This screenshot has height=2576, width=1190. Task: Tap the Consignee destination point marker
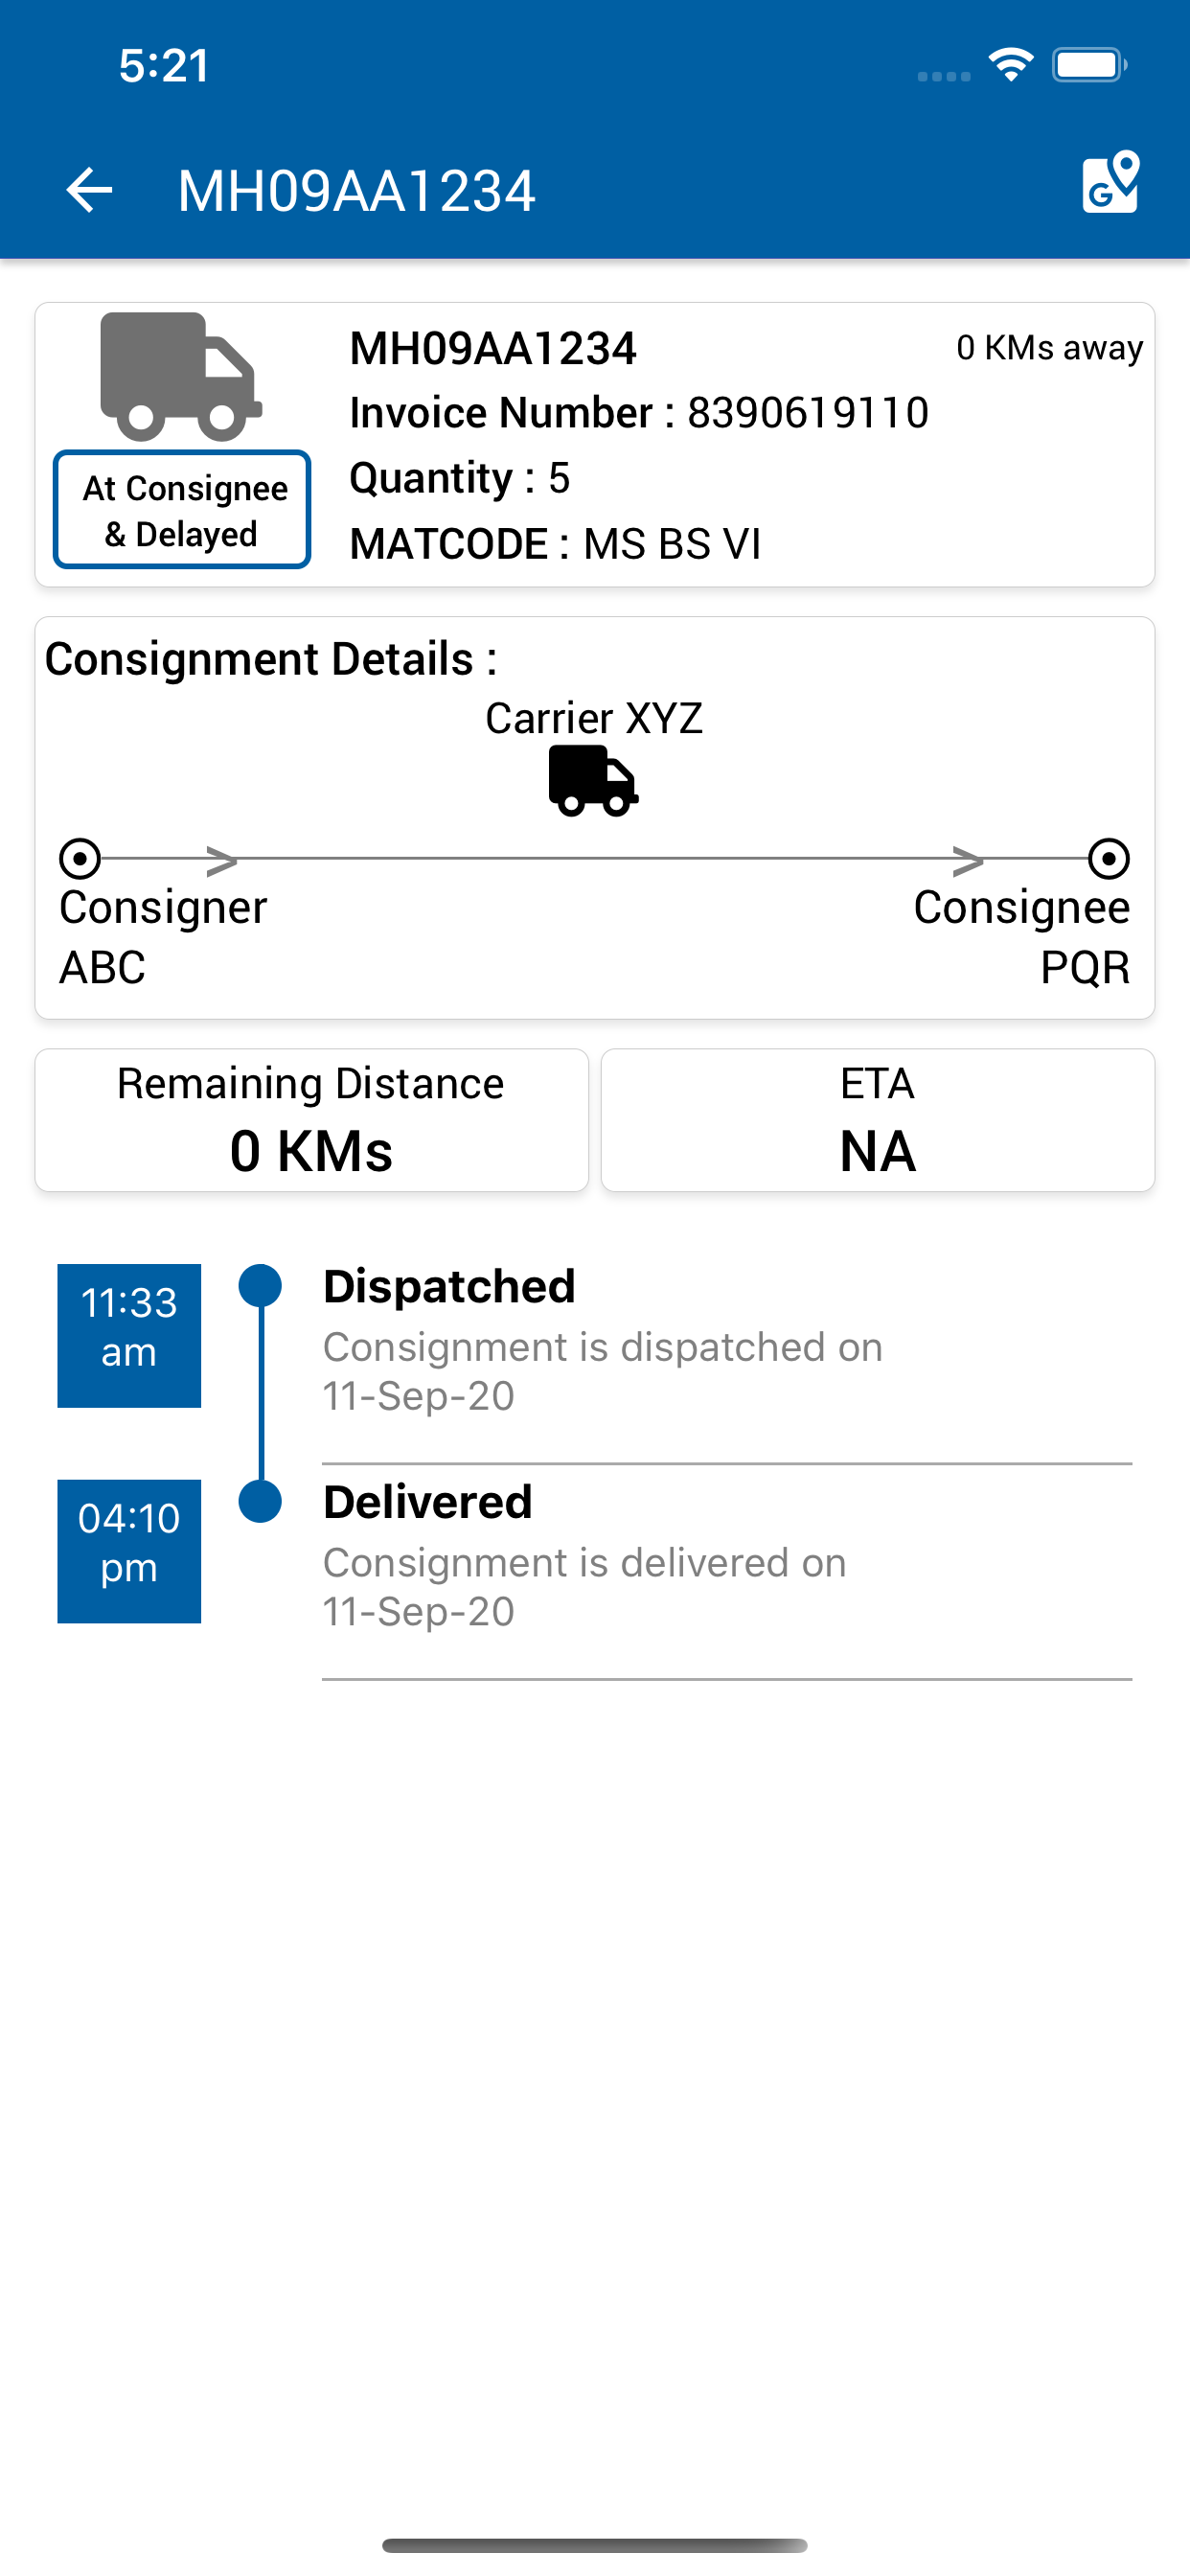pyautogui.click(x=1108, y=858)
